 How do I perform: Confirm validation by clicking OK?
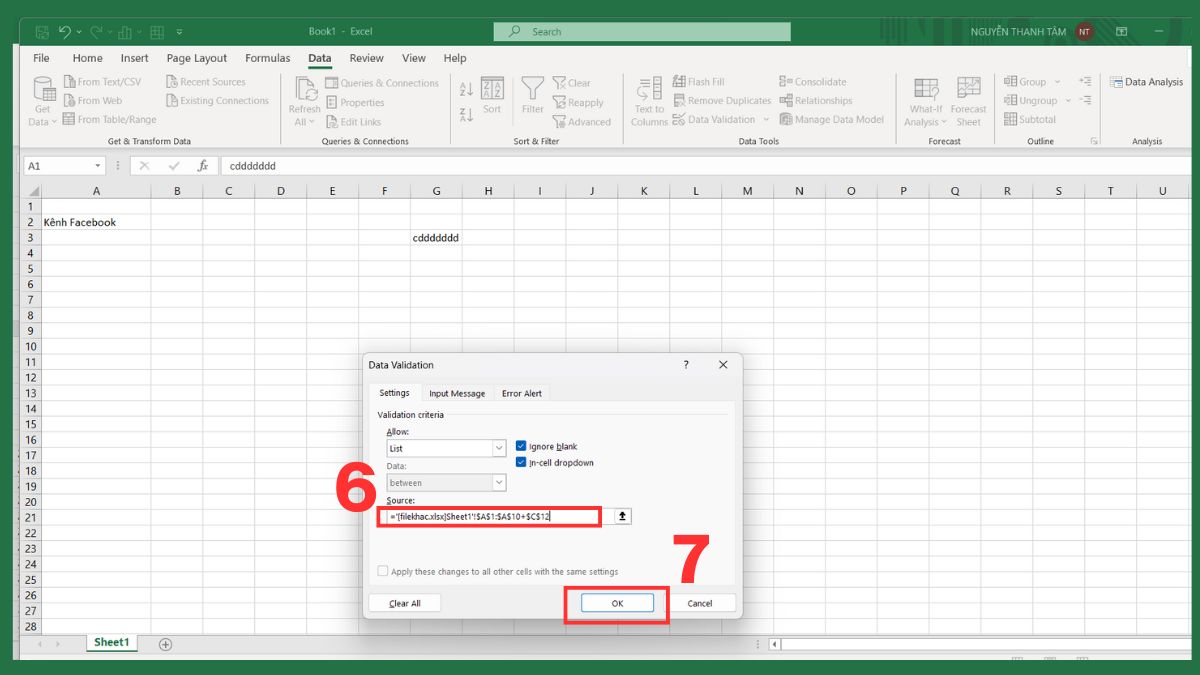616,603
